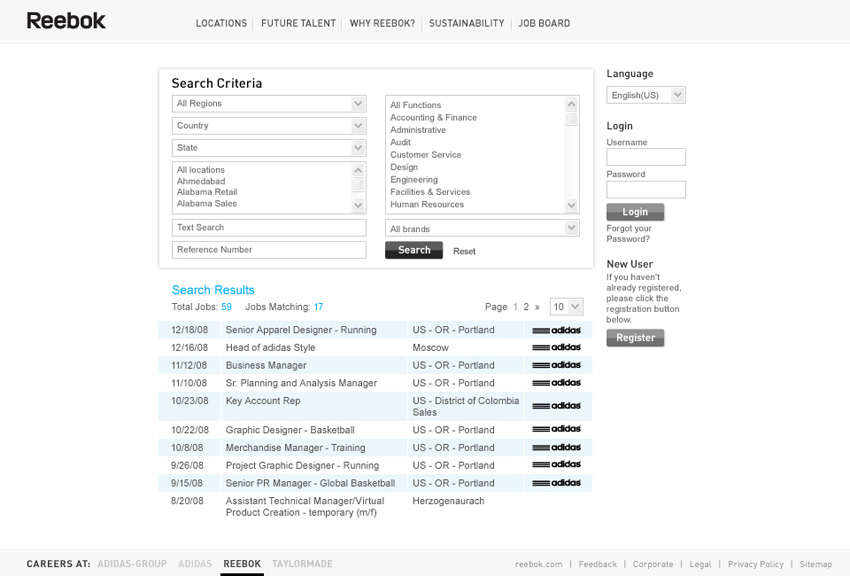Click adidas logo in Head of adidas Style row
The image size is (850, 576).
pos(556,347)
